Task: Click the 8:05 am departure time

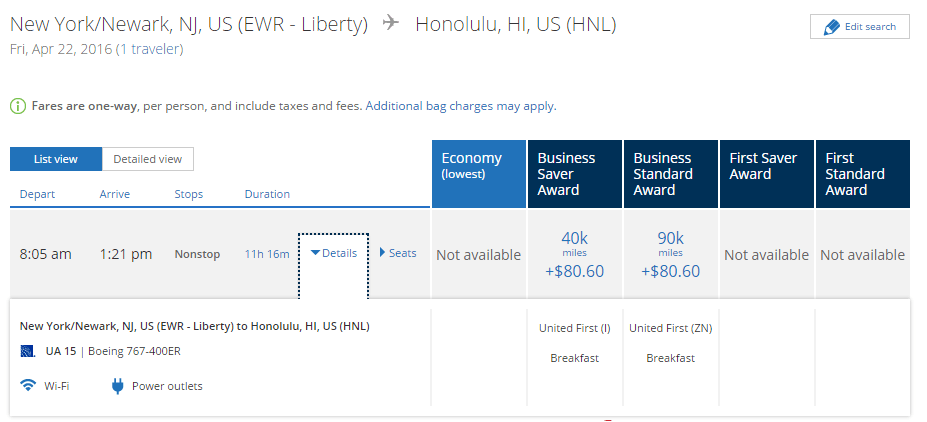Action: coord(46,254)
